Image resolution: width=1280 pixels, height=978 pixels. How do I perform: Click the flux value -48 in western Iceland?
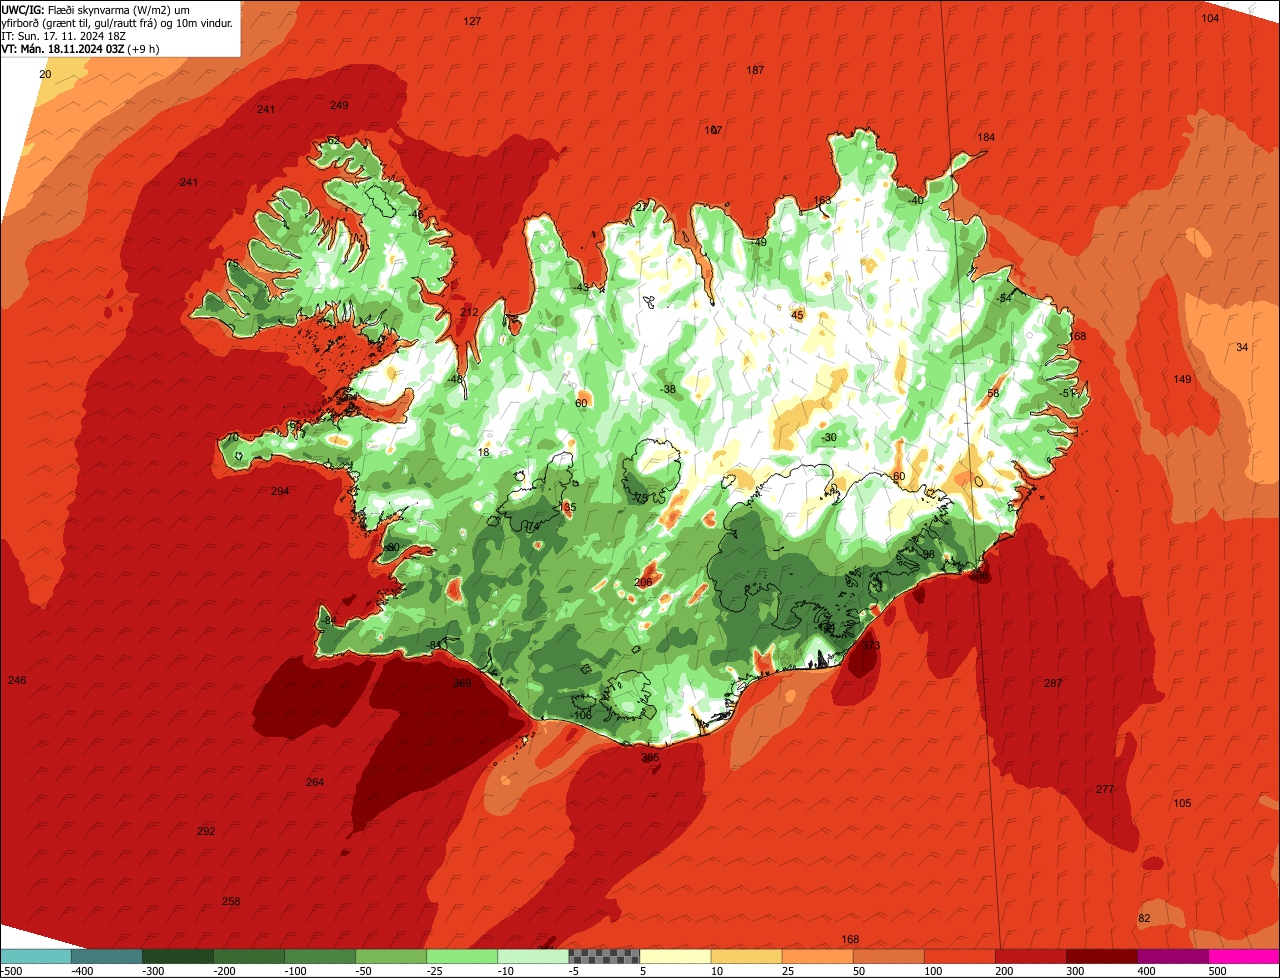coord(456,379)
